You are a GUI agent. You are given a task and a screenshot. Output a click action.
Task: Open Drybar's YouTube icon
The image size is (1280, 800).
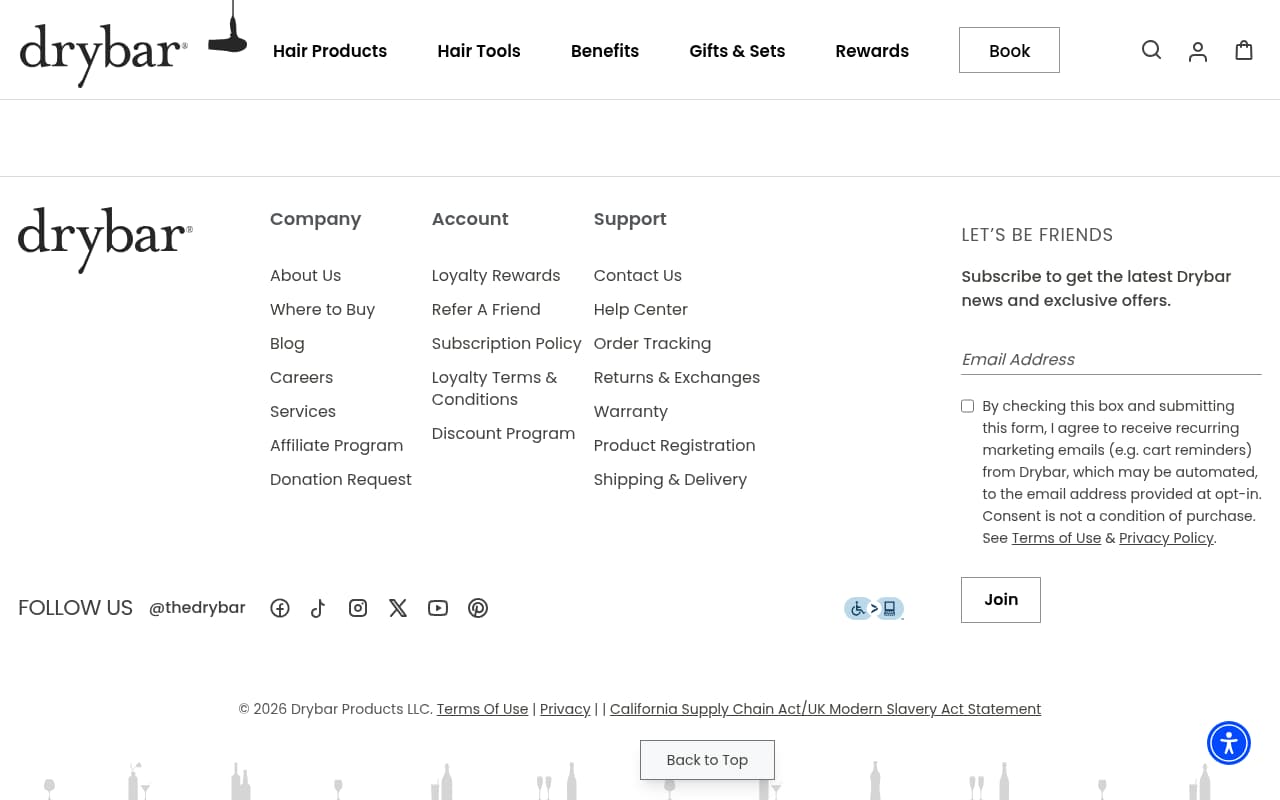438,608
